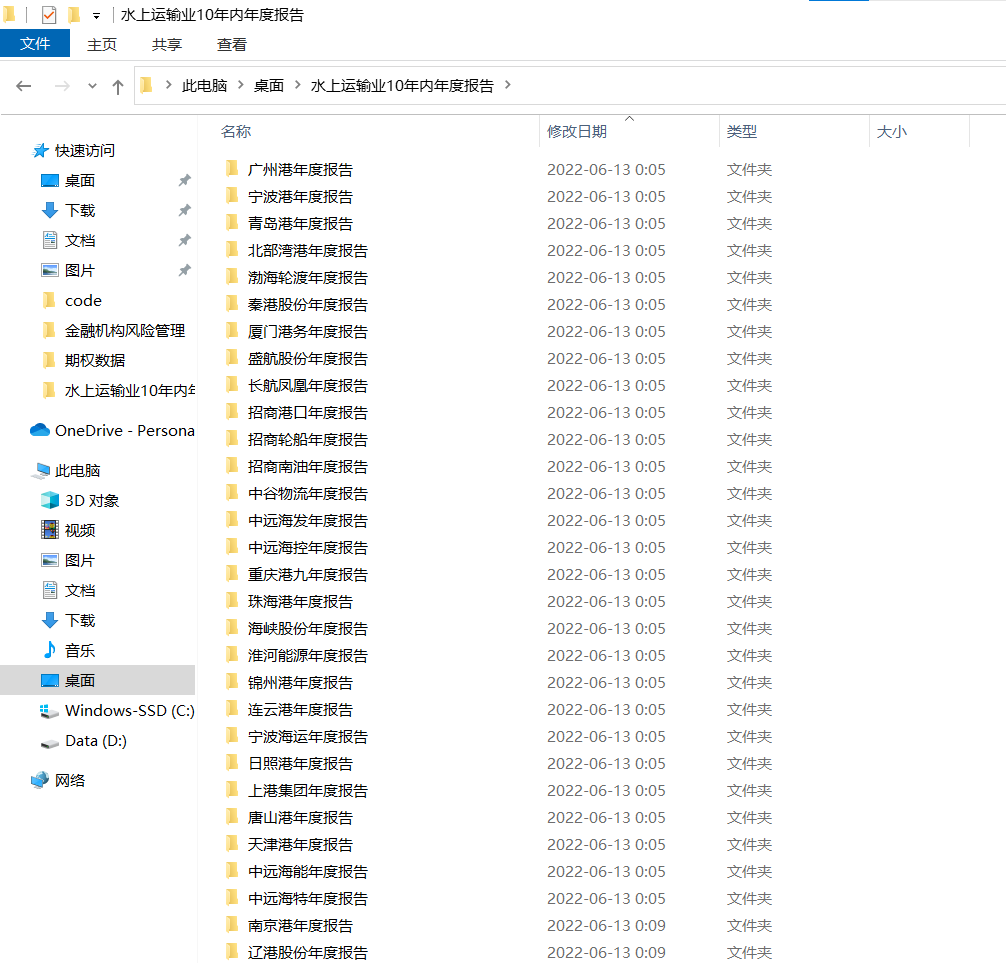Click the folder icon of 盛航股份年度报告
The height and width of the screenshot is (963, 1006).
tap(232, 358)
